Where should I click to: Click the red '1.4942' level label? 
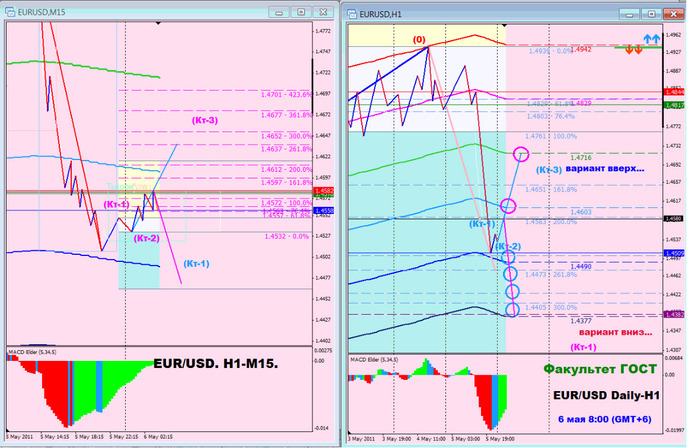point(581,50)
